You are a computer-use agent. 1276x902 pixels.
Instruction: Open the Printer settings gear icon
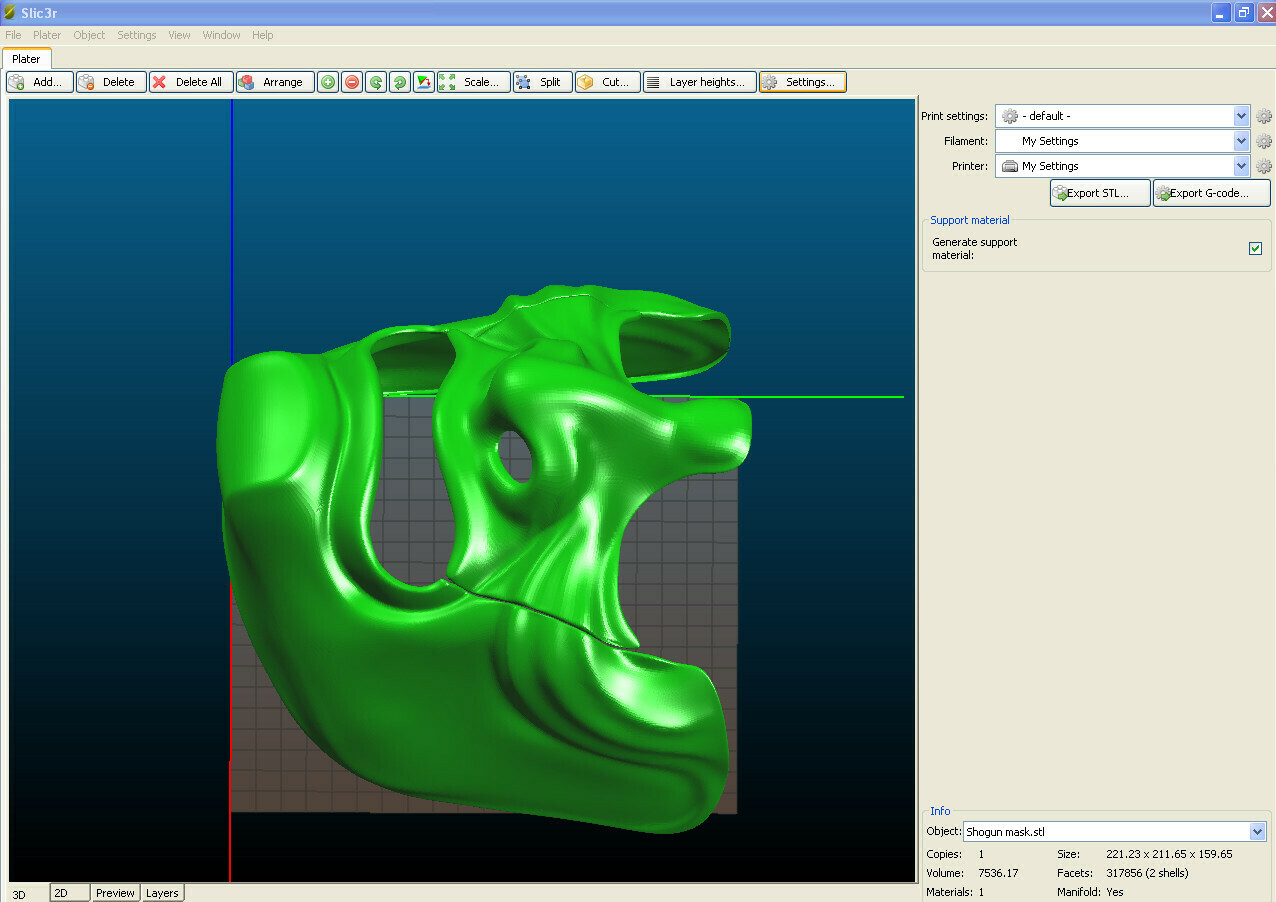pos(1263,166)
